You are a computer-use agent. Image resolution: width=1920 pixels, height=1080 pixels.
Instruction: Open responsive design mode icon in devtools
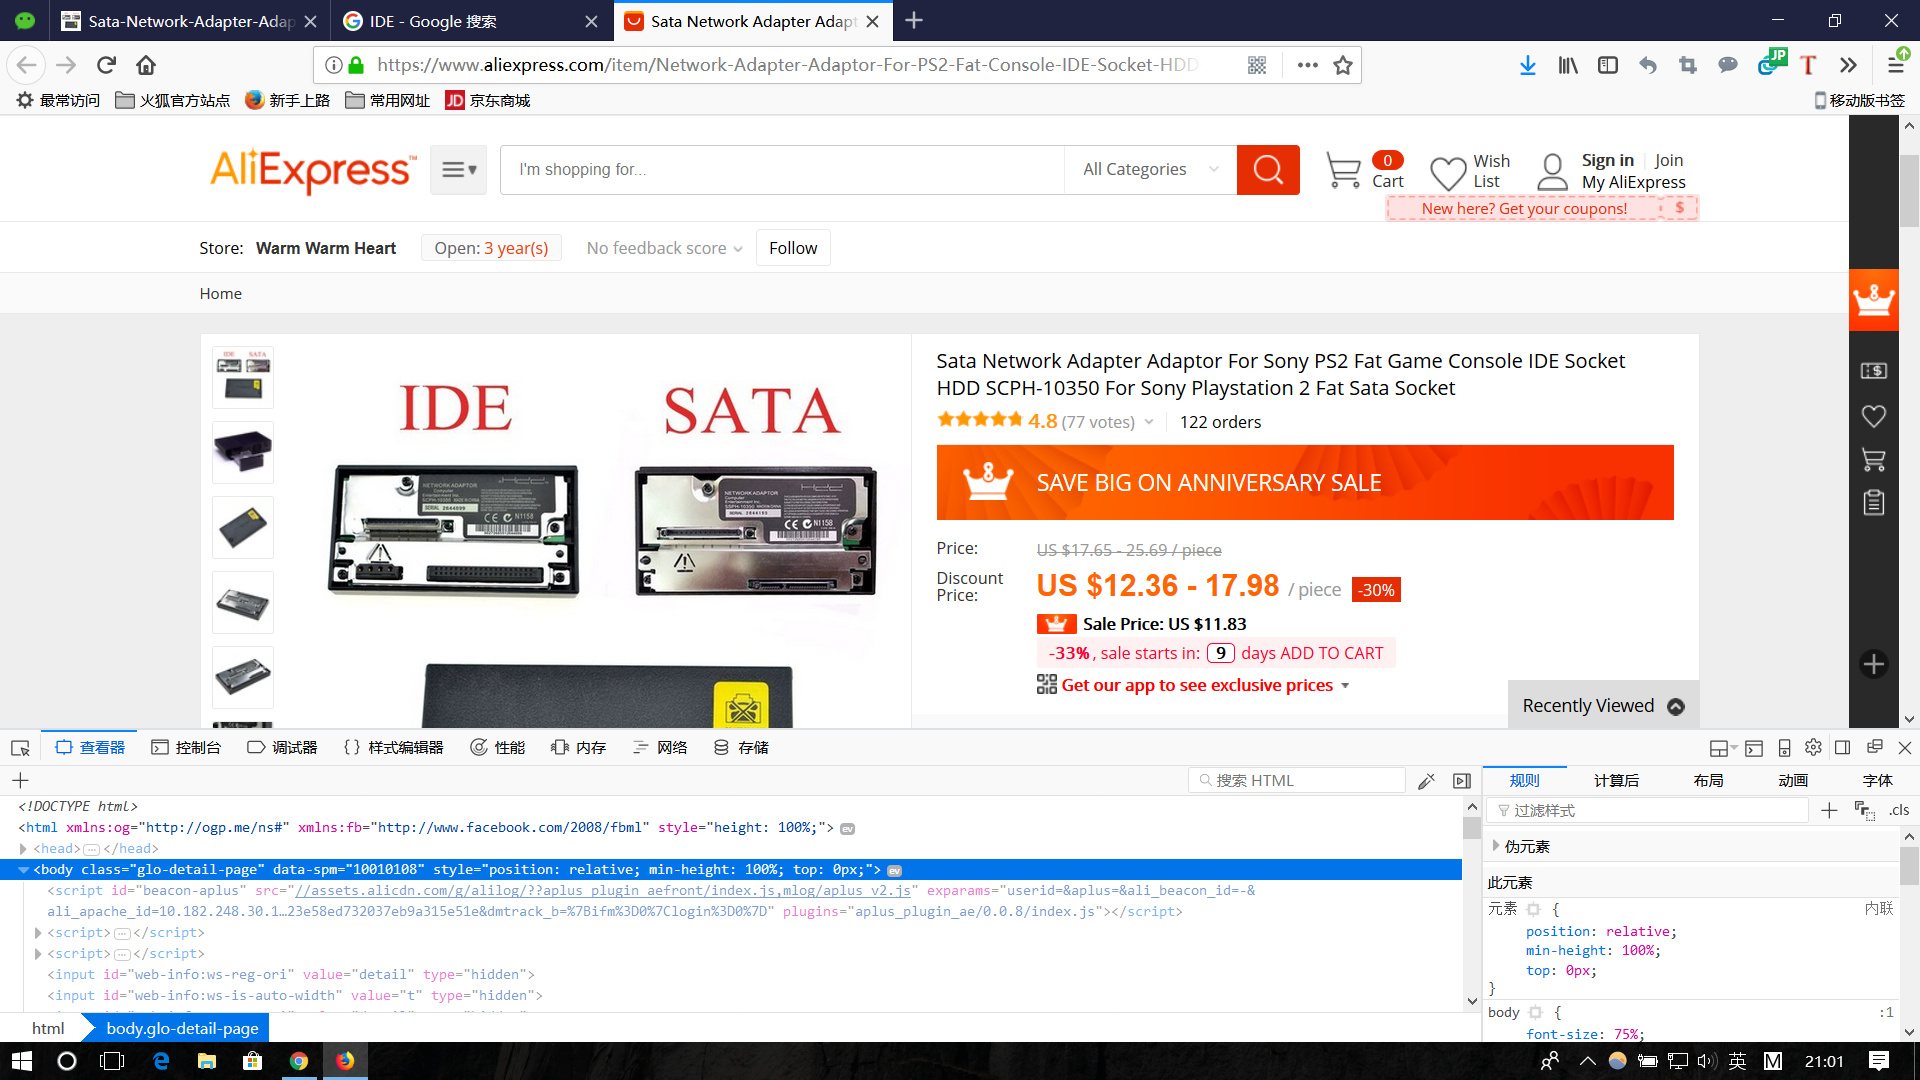(x=1784, y=748)
